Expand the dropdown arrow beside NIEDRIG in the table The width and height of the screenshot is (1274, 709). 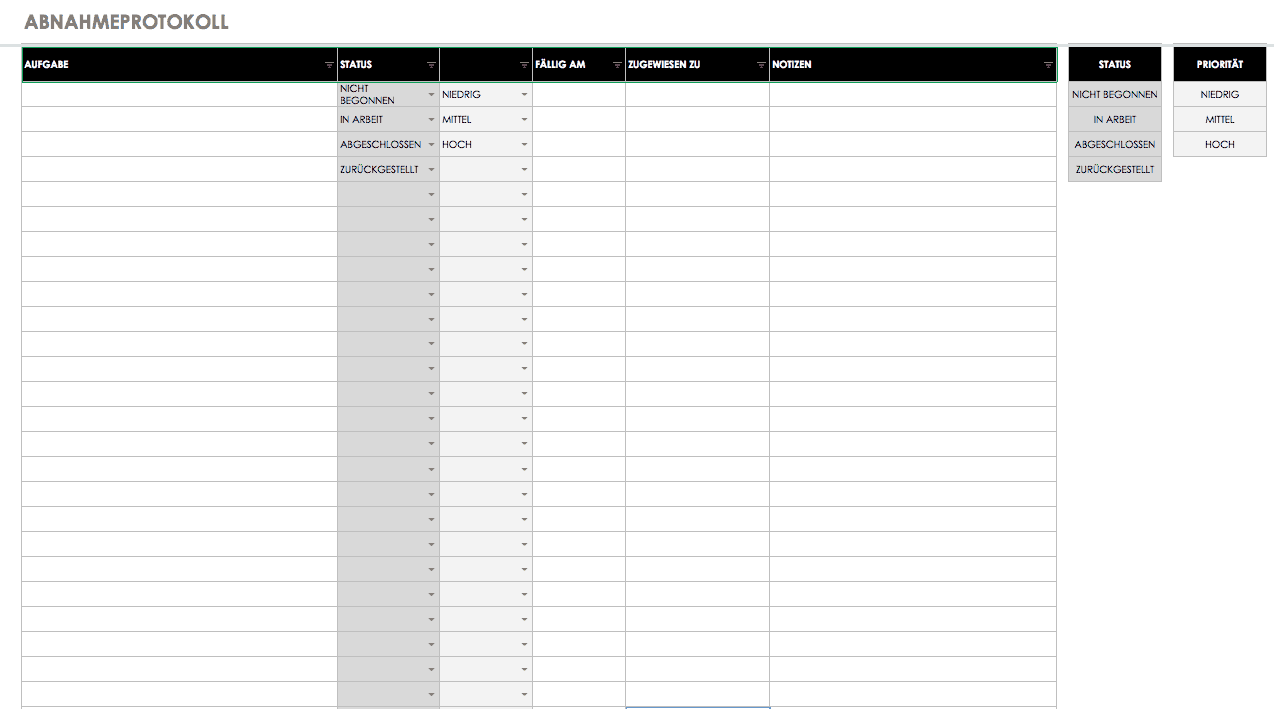point(524,95)
